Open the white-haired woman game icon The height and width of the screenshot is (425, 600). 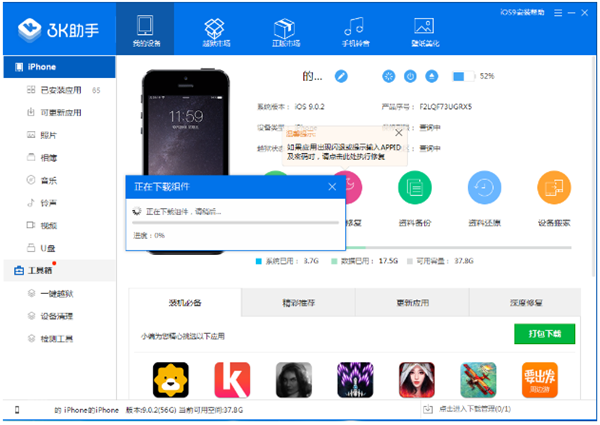417,380
